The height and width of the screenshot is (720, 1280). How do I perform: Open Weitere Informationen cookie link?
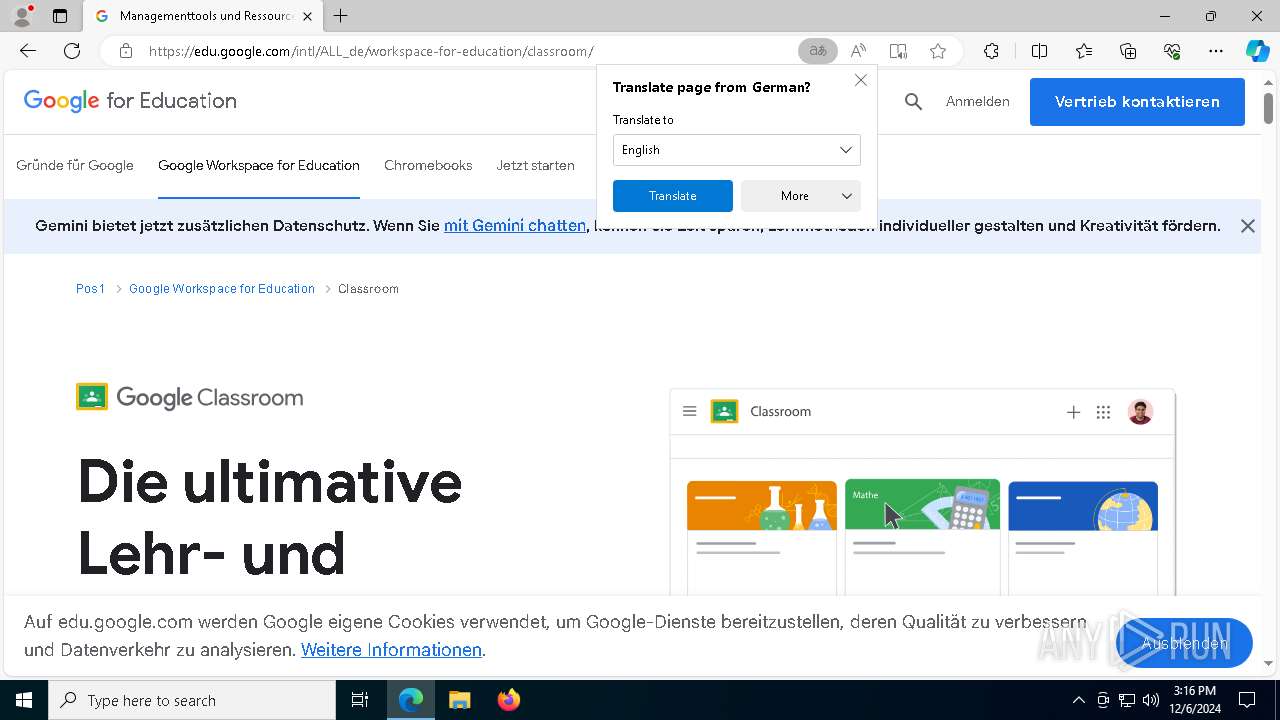pos(391,650)
